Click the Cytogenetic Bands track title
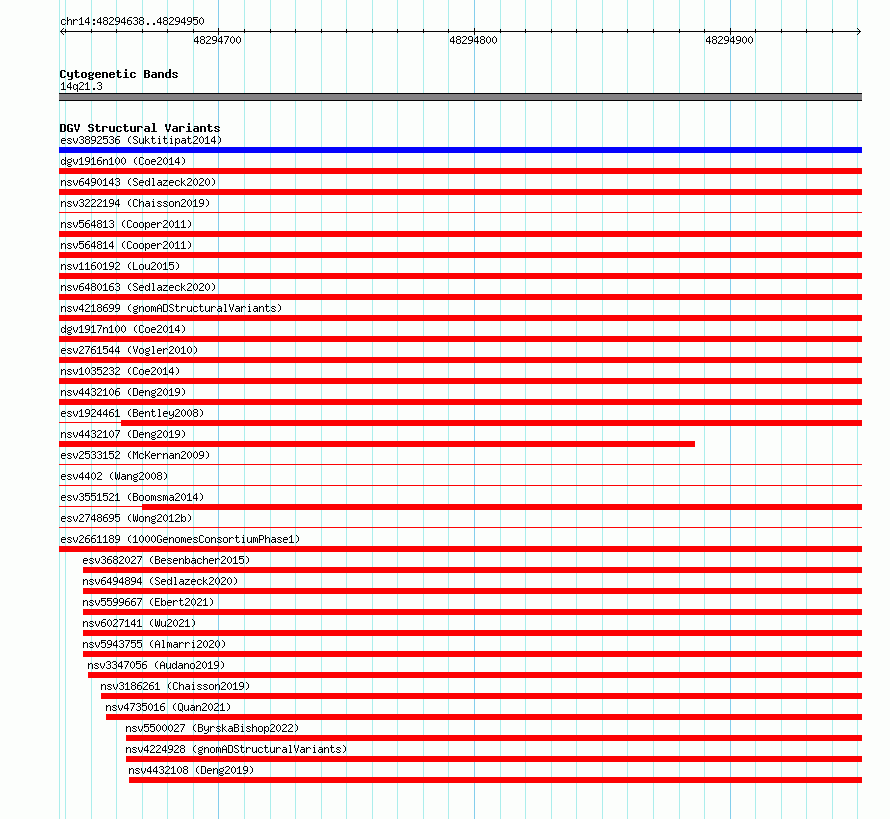The width and height of the screenshot is (890, 819). click(119, 74)
